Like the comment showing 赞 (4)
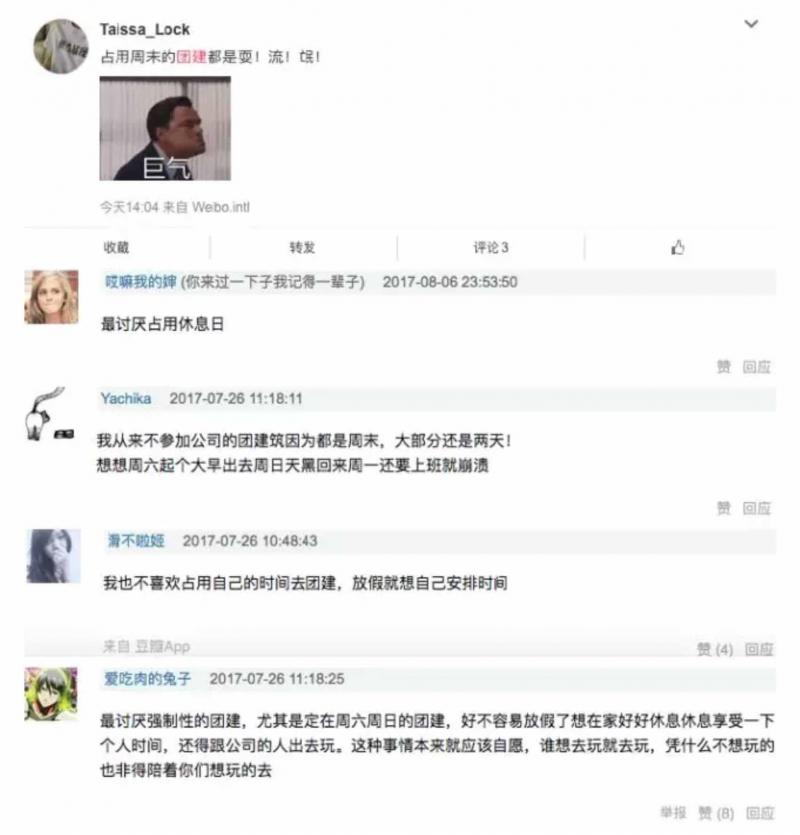Screen dimensions: 800x835 (x=715, y=649)
